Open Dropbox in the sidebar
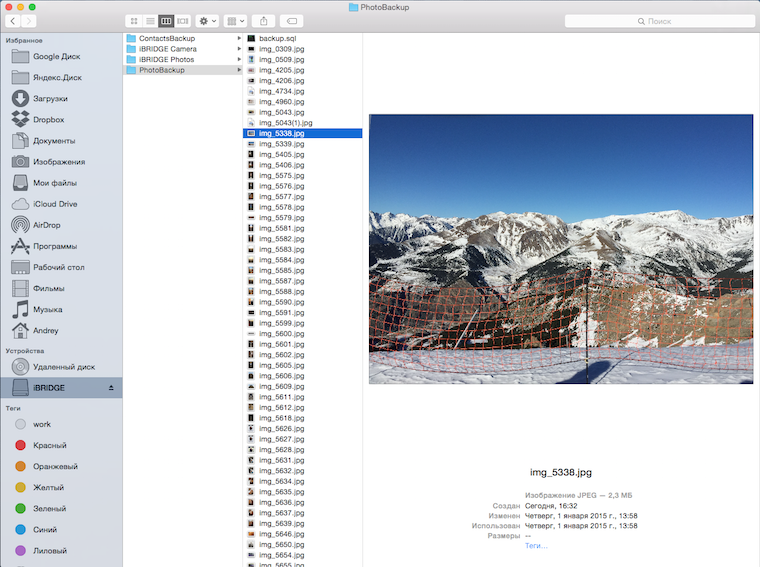The width and height of the screenshot is (760, 567). [48, 119]
